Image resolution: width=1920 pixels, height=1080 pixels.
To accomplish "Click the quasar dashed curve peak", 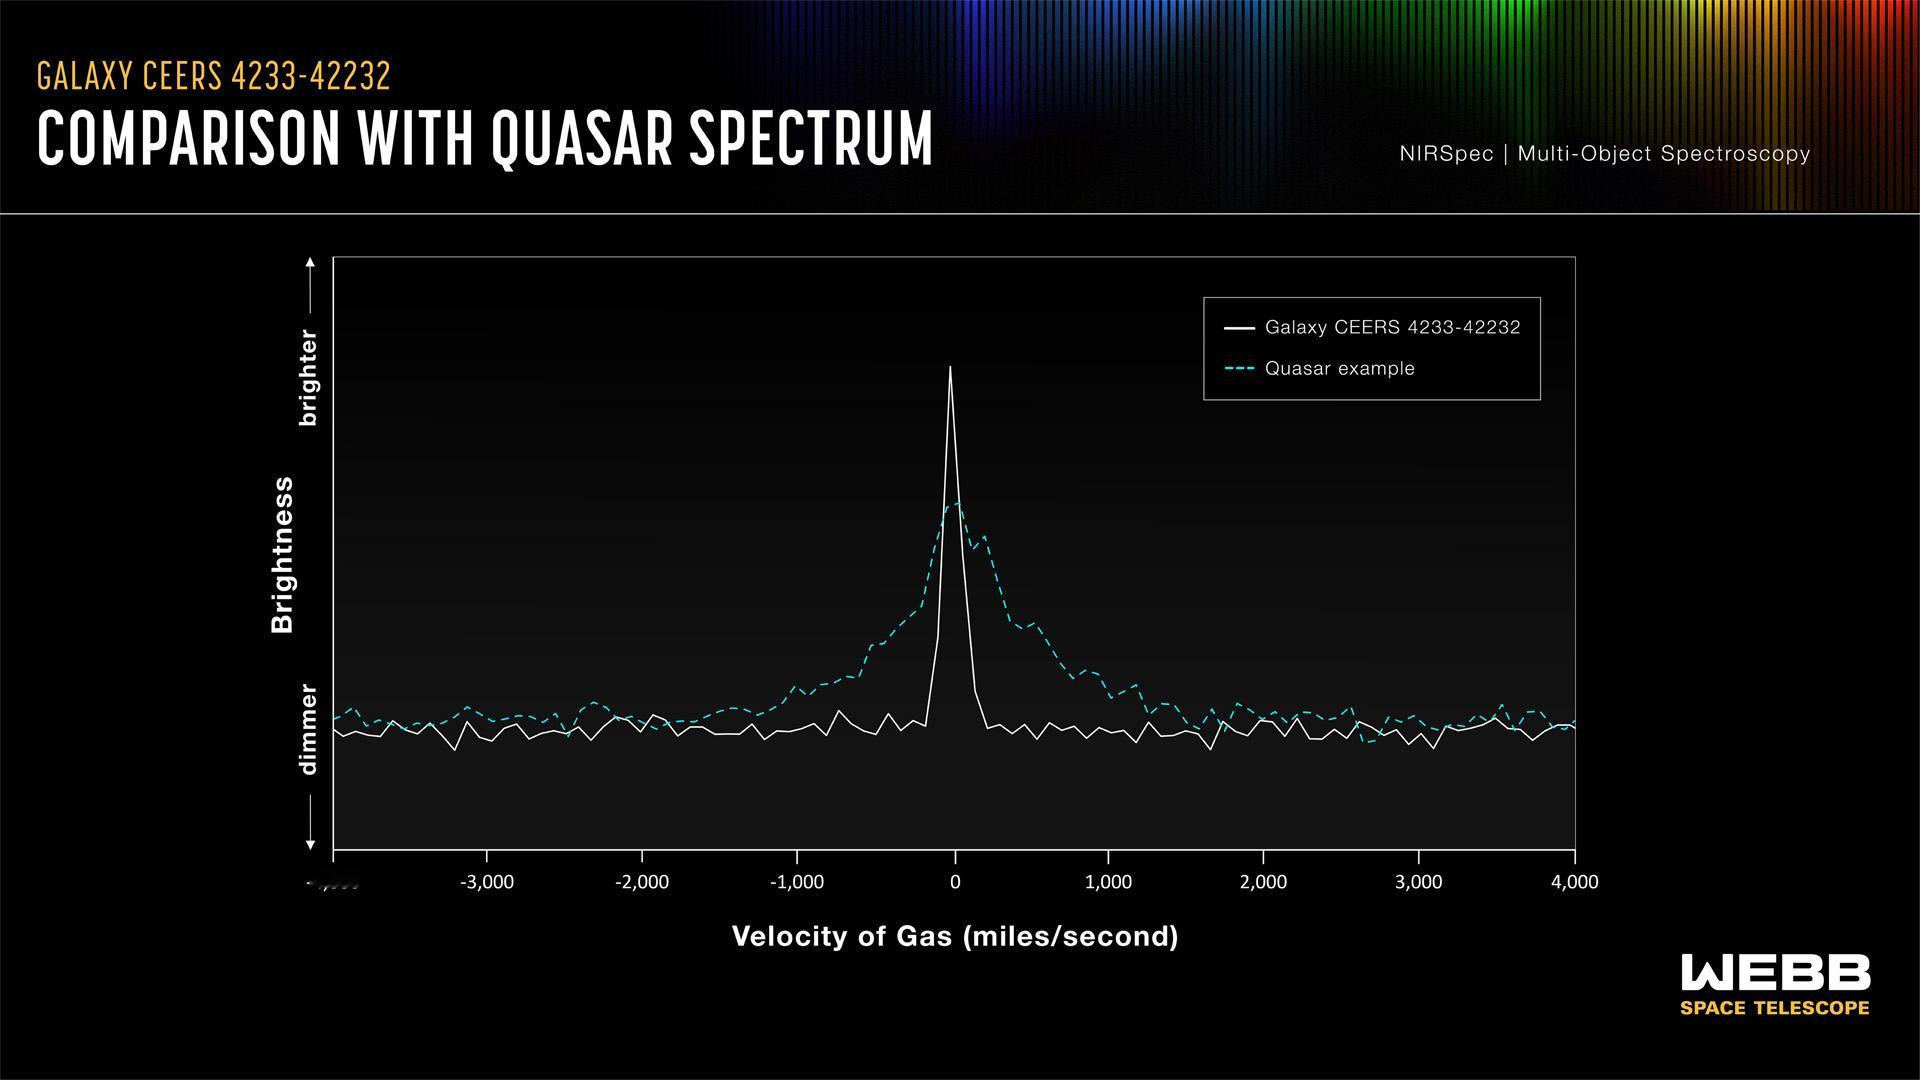I will (x=955, y=504).
